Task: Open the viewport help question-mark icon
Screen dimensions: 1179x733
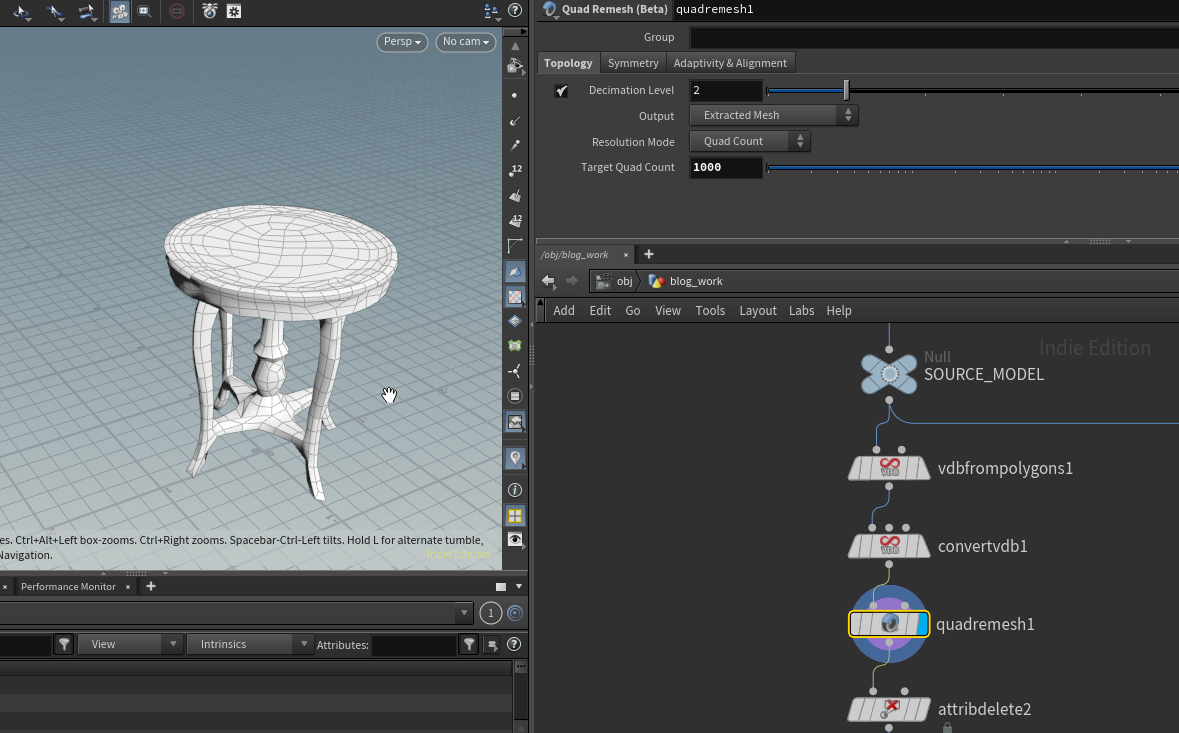Action: (x=515, y=11)
